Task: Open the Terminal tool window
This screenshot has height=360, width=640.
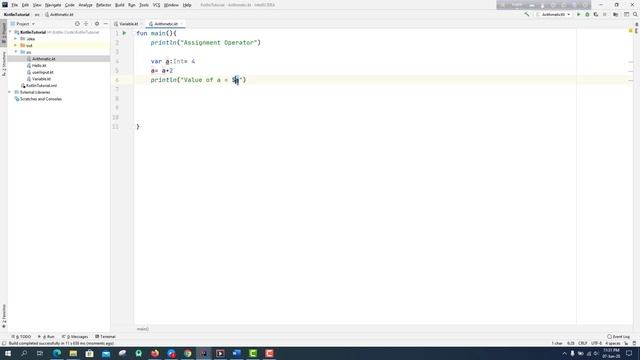Action: [105, 337]
